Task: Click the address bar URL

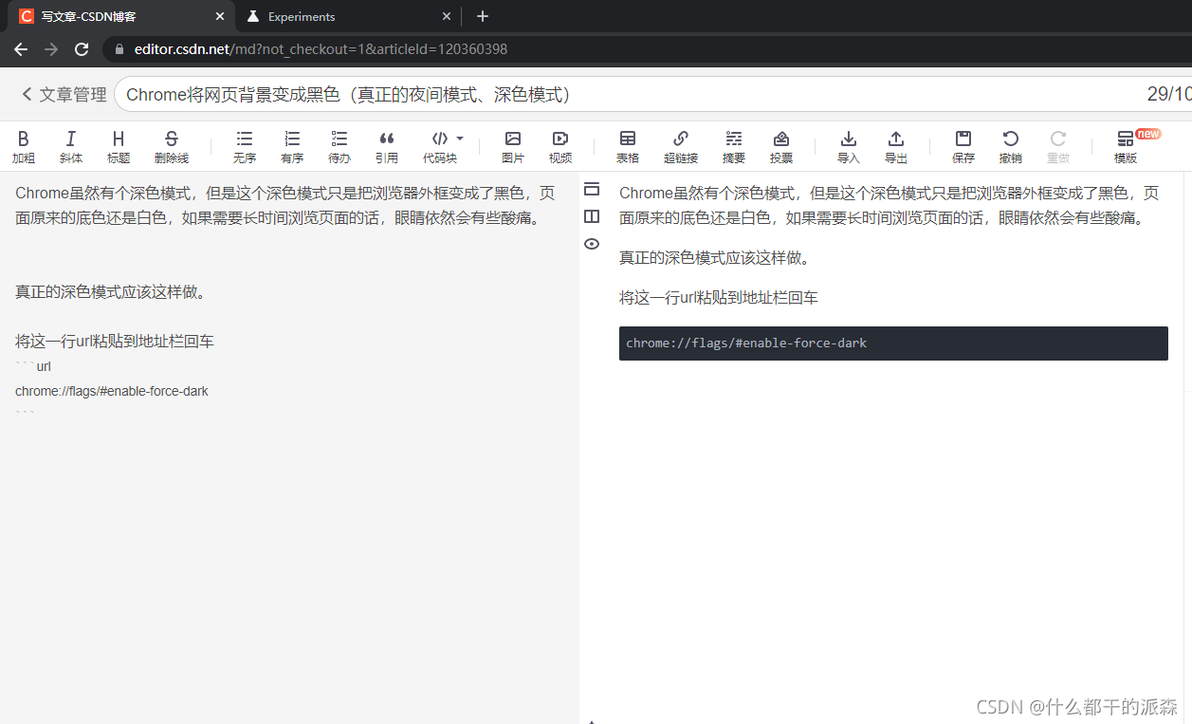Action: (x=321, y=49)
